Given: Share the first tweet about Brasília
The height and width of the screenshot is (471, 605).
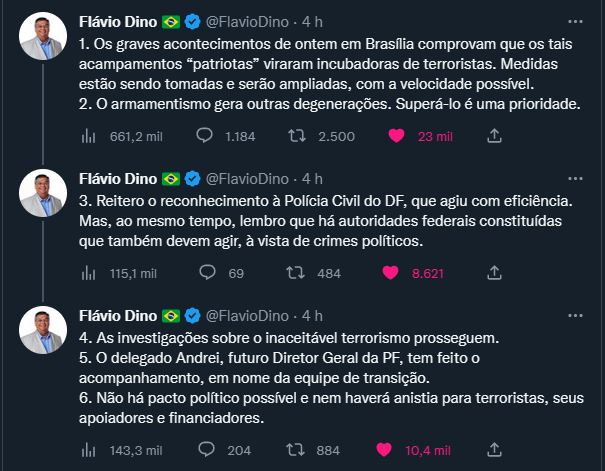Looking at the screenshot, I should [494, 135].
